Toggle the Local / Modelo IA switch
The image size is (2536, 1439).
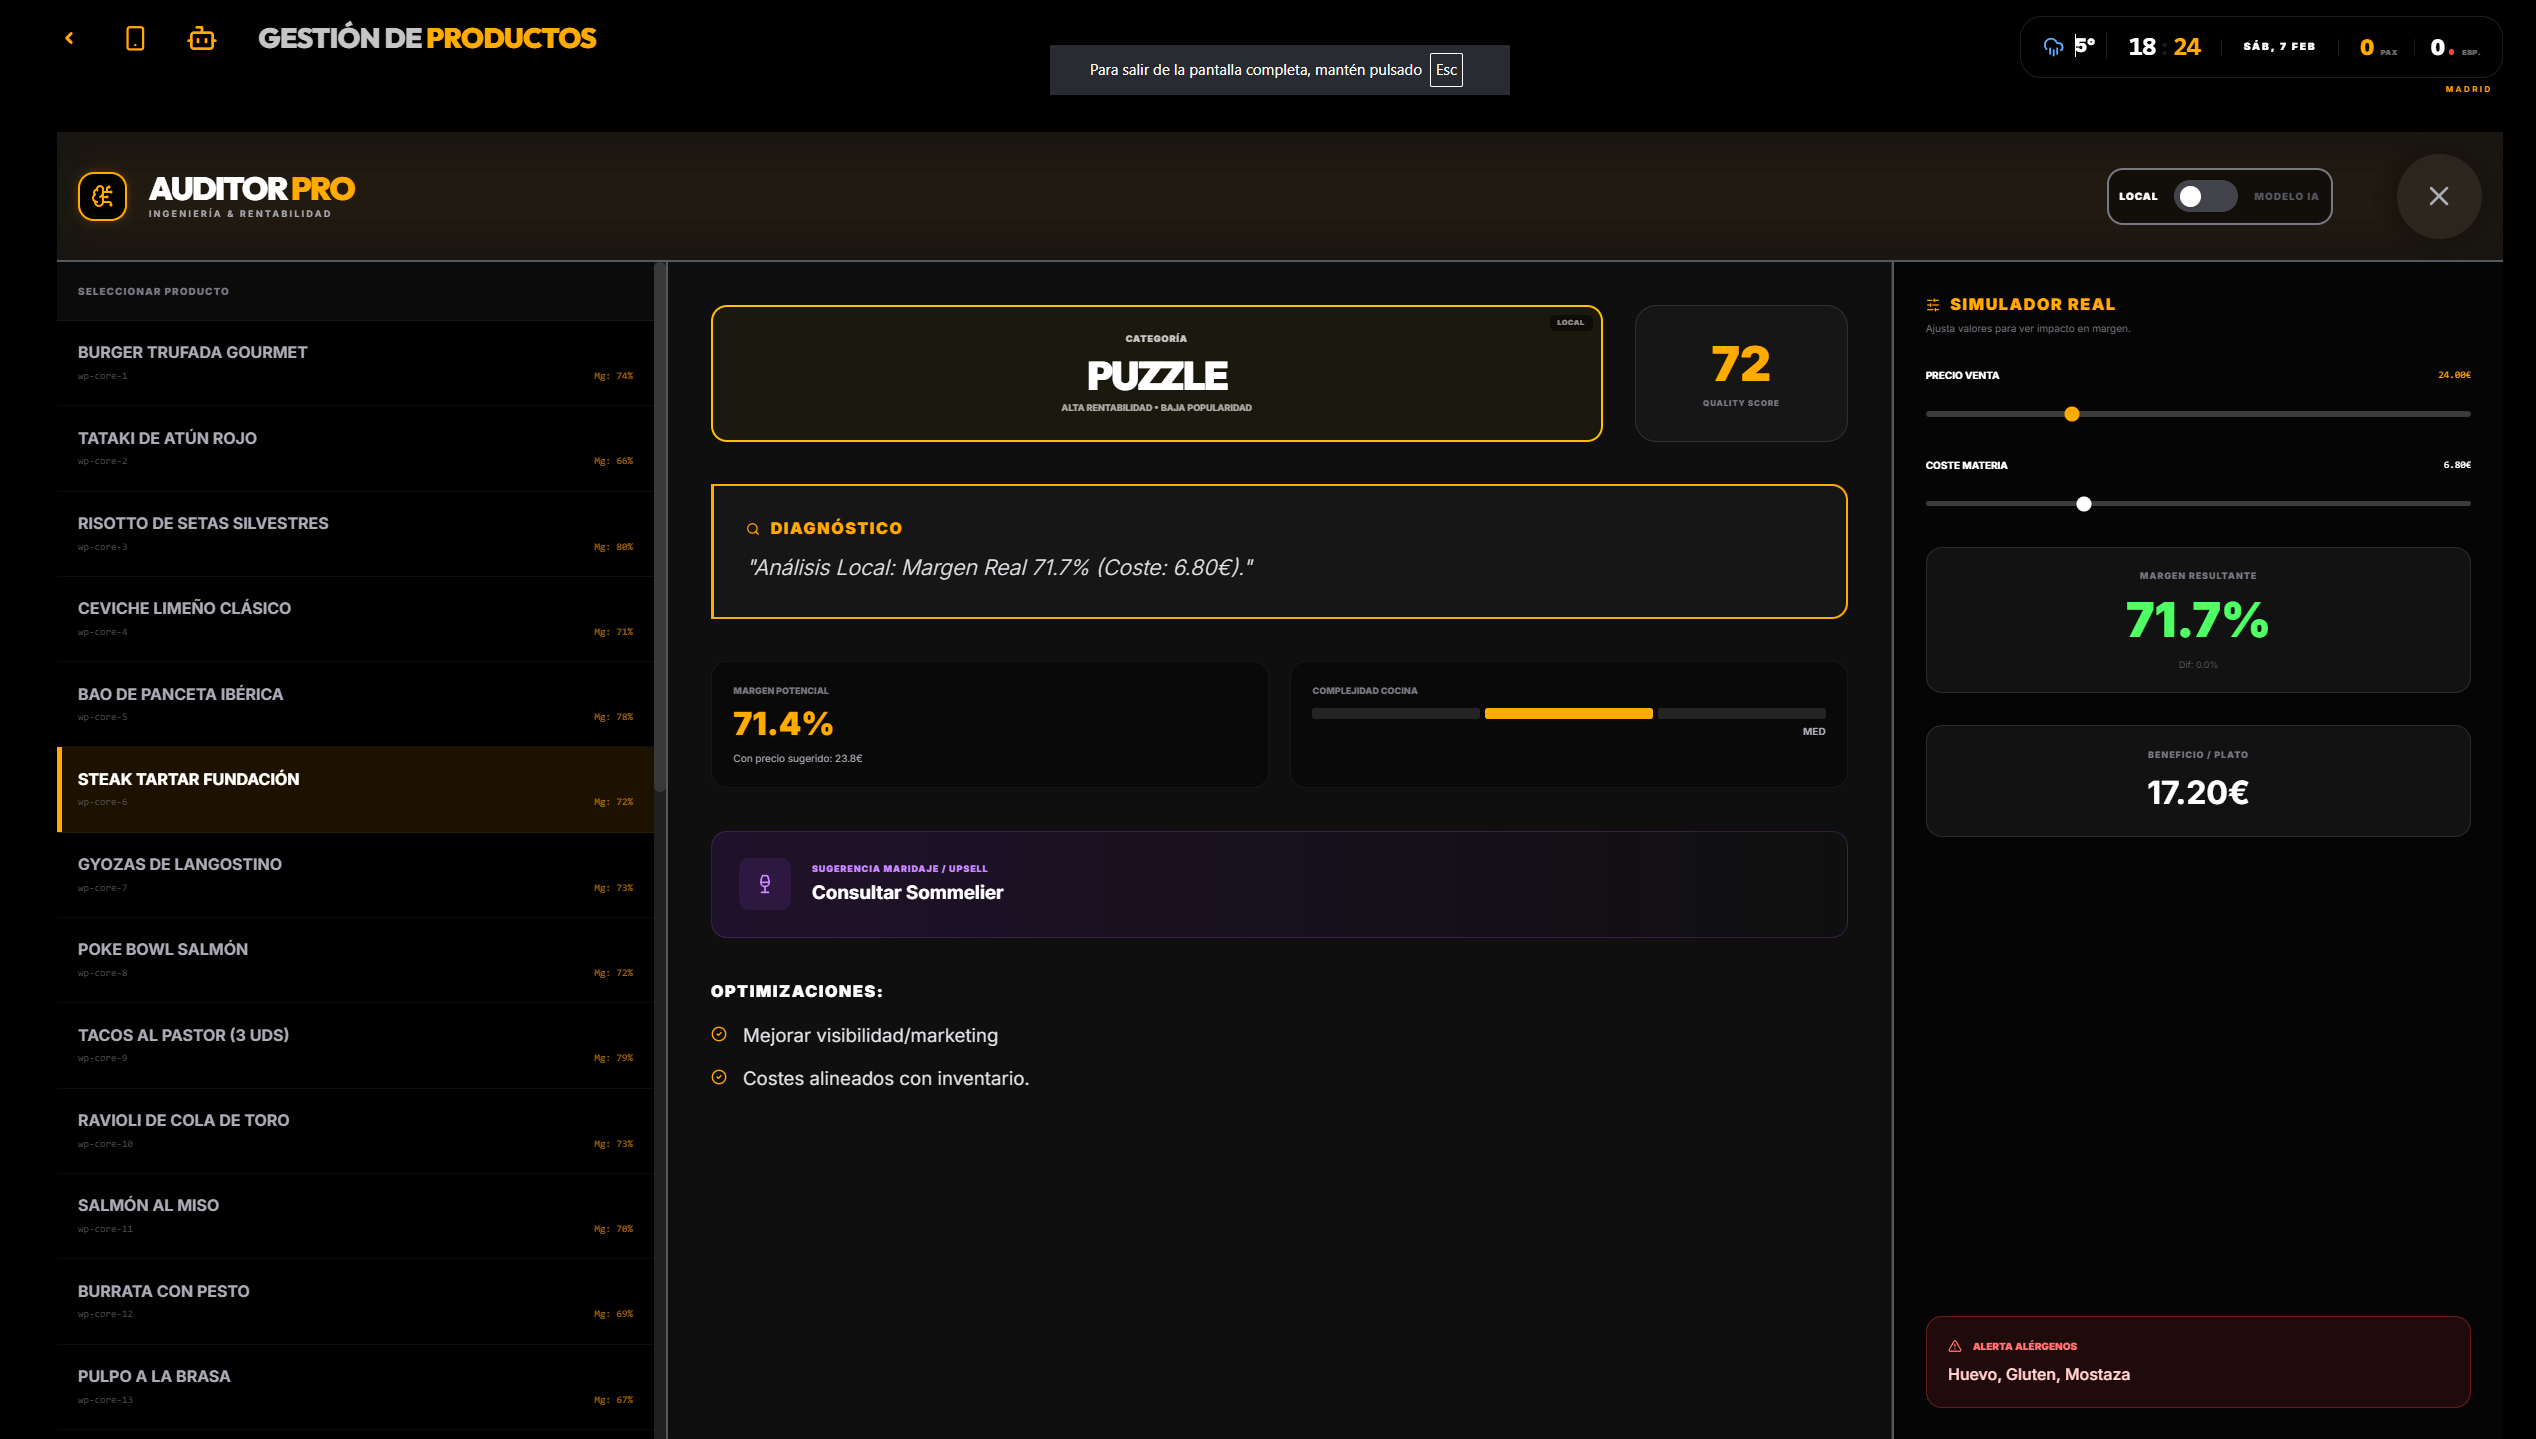click(x=2204, y=196)
